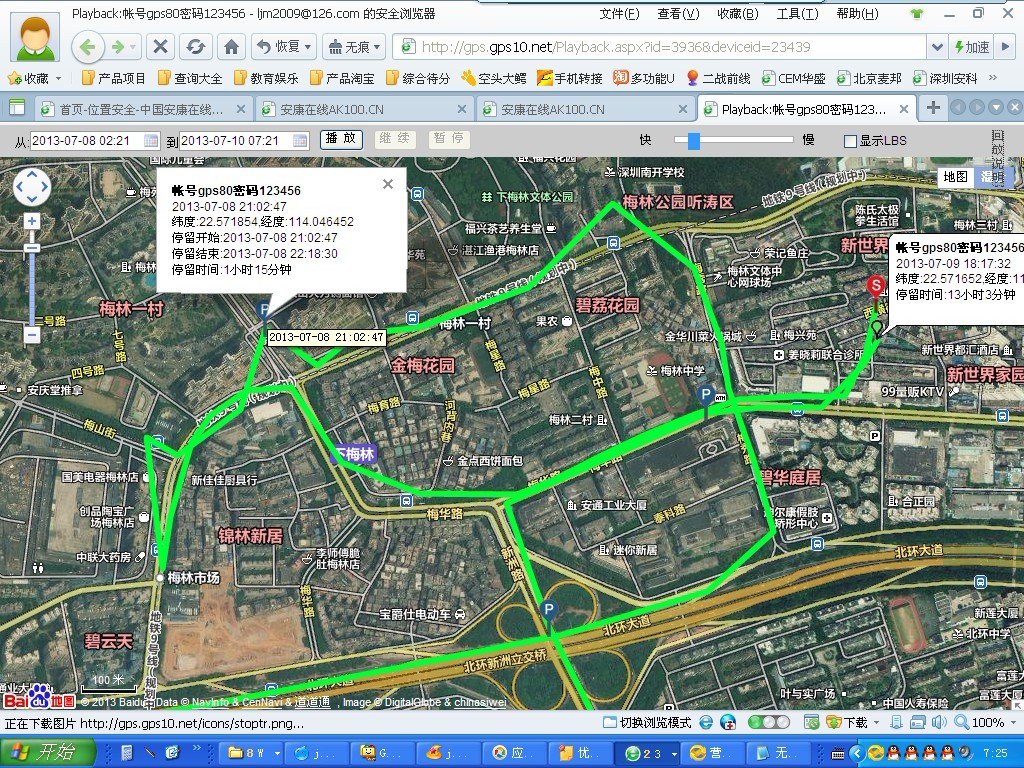This screenshot has height=768, width=1024.
Task: Open the 产品项目 bookmark folder
Action: (114, 78)
